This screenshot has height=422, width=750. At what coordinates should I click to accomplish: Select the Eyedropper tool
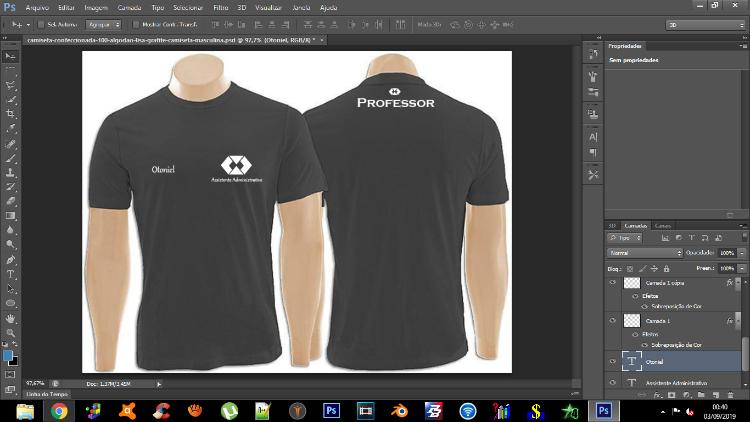click(11, 128)
